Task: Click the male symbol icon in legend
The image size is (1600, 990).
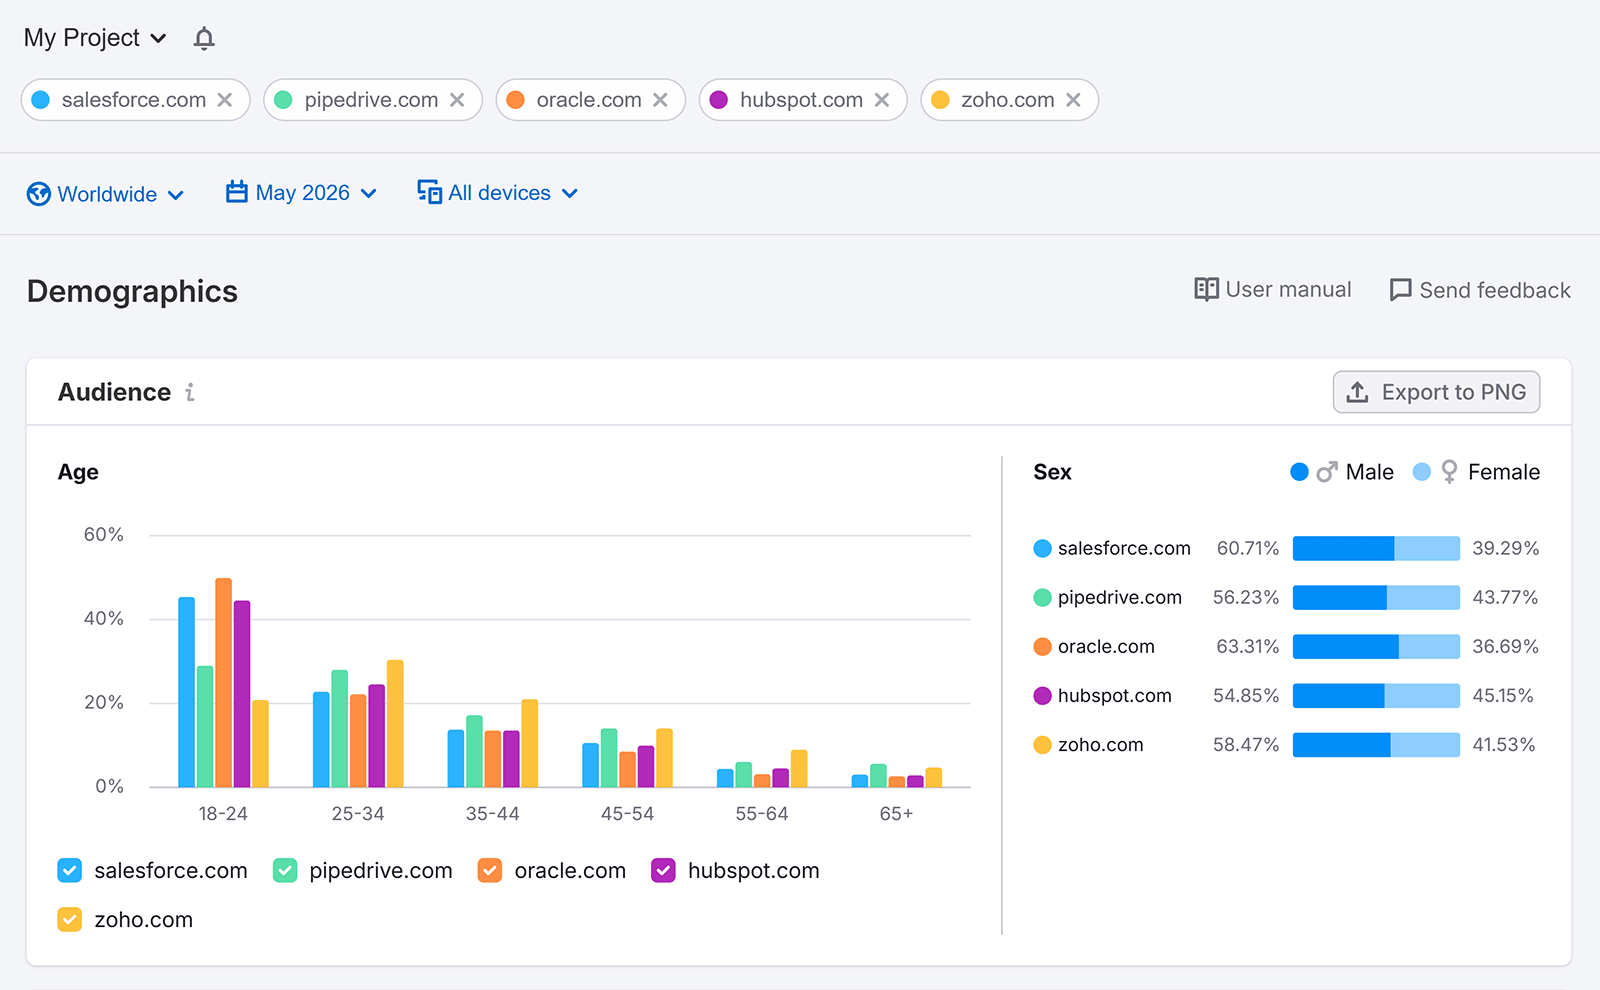Action: click(1327, 472)
